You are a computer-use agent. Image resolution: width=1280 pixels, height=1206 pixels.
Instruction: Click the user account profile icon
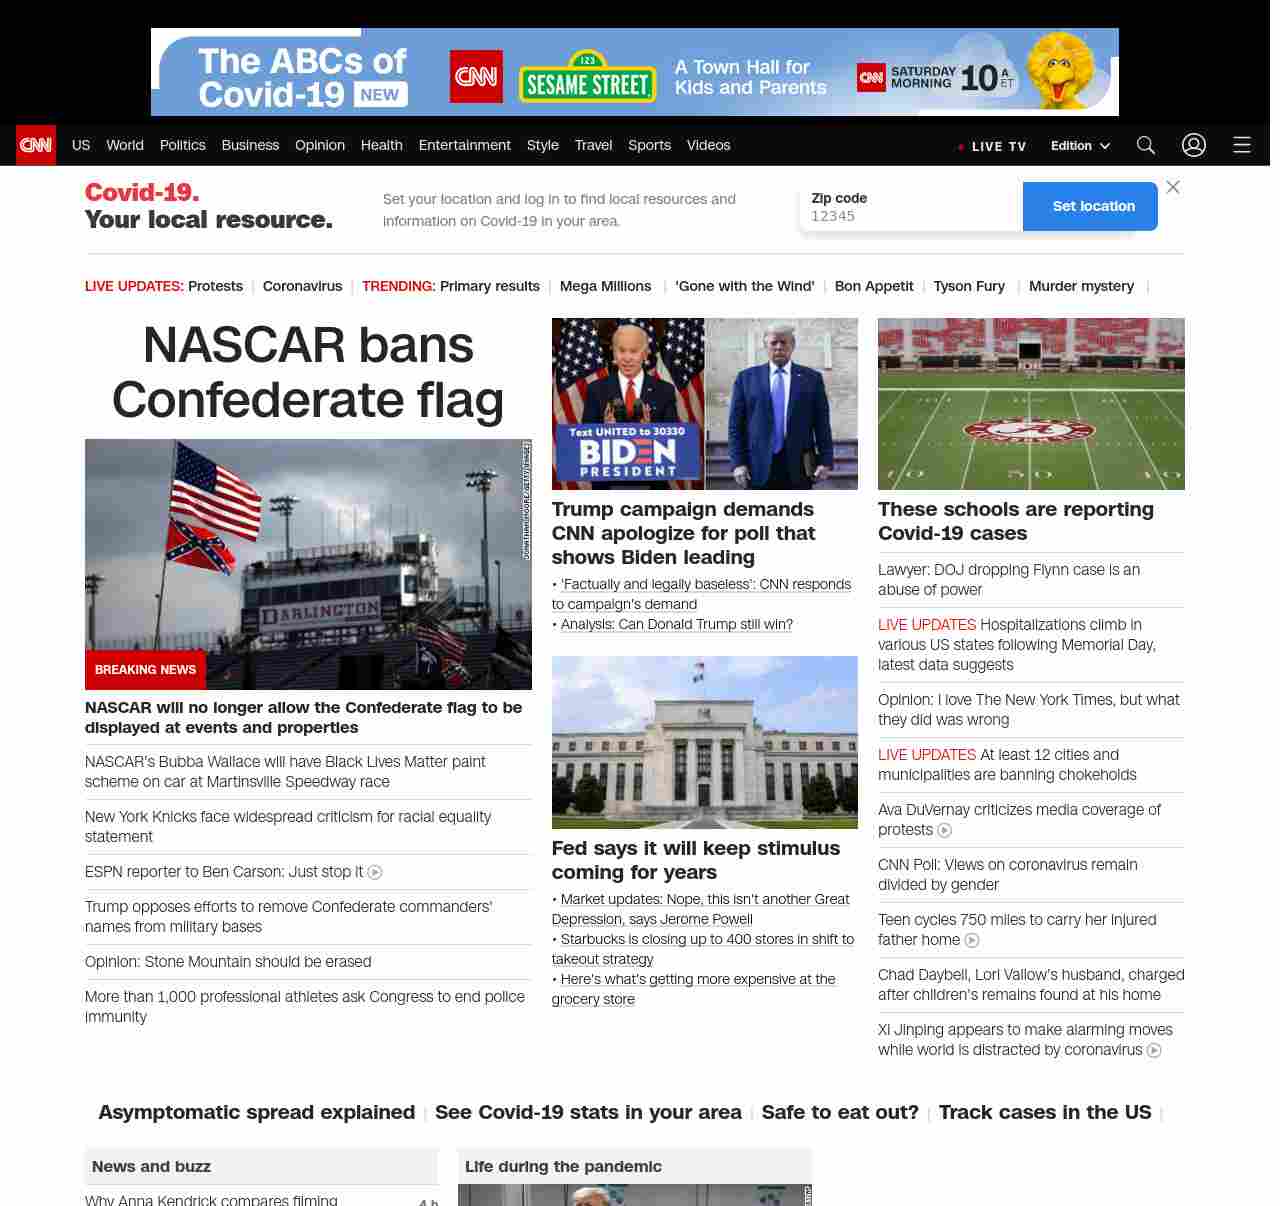1193,145
